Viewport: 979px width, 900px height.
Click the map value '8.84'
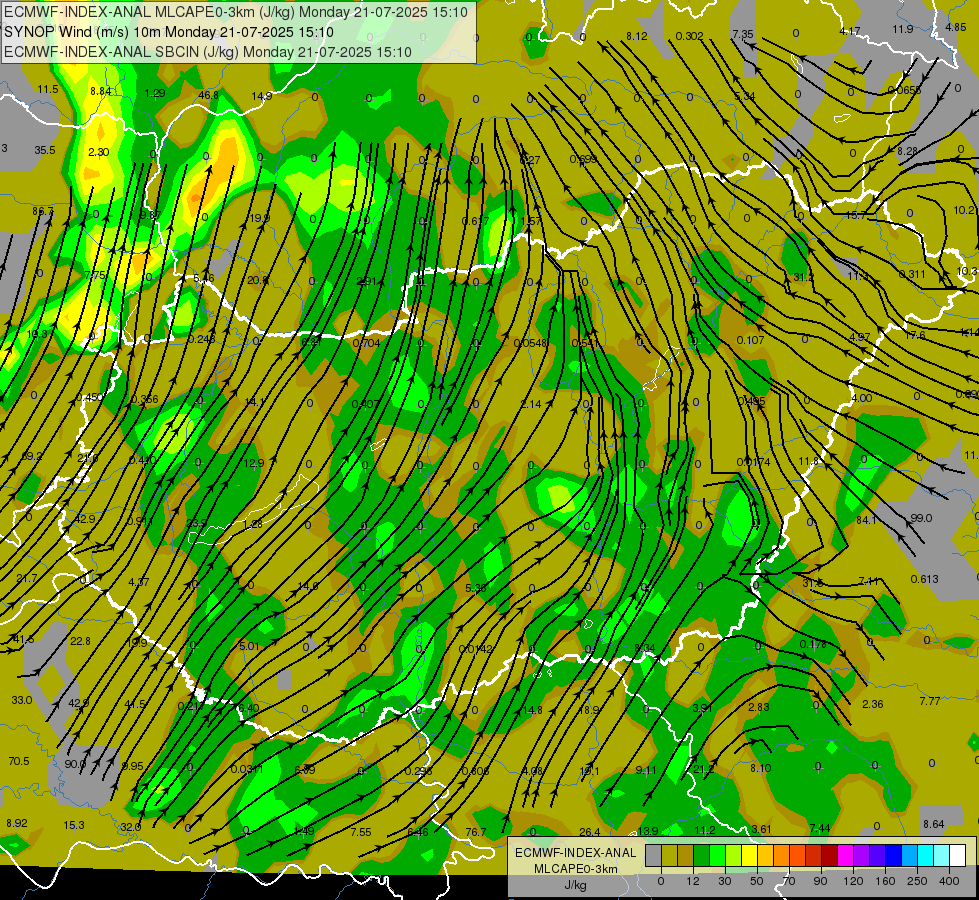coord(101,91)
